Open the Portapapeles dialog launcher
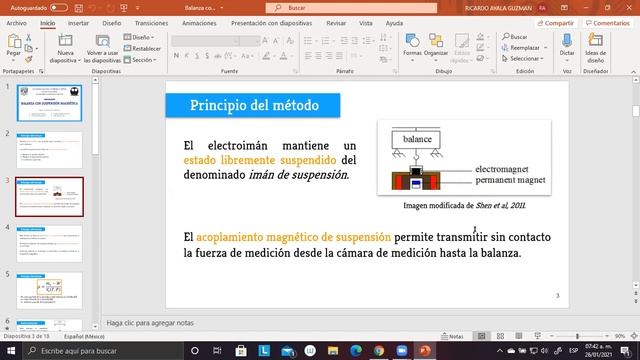Screen dimensions: 640x360 (x=41, y=71)
